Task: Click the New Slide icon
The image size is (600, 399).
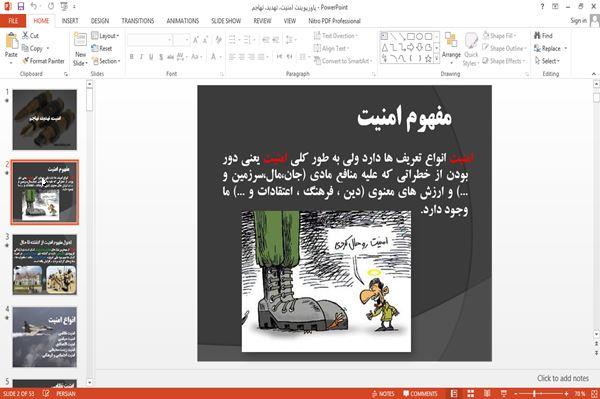Action: pos(80,40)
